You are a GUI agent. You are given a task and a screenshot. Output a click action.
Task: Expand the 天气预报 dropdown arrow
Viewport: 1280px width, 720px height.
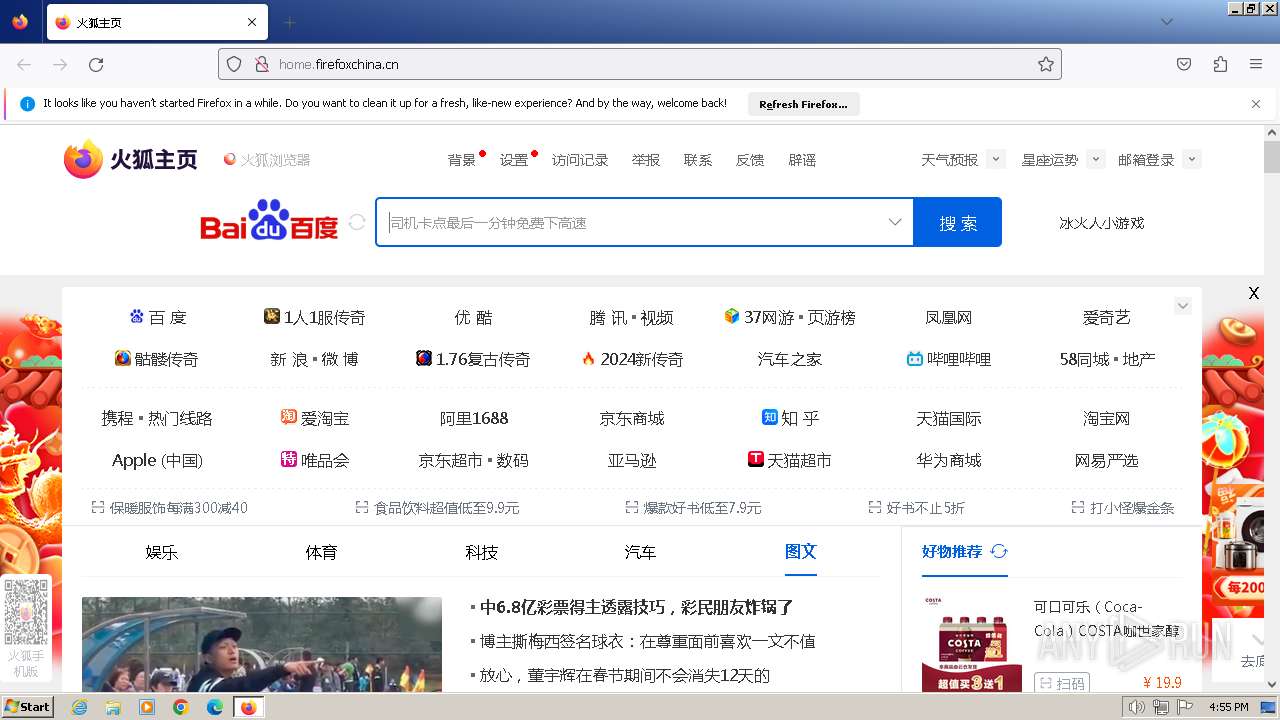[995, 159]
